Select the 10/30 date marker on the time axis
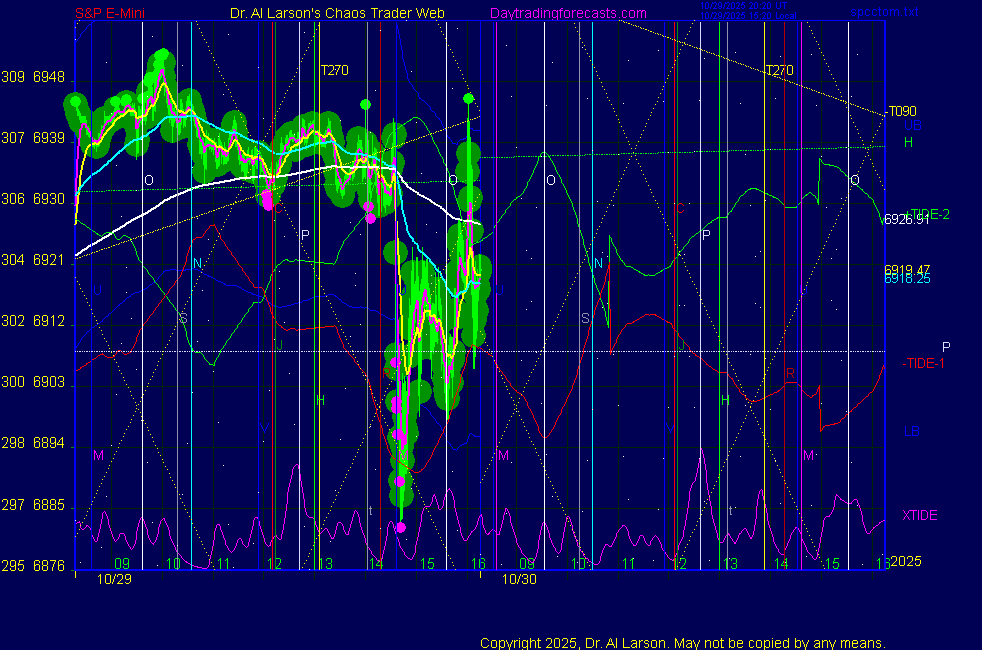 [519, 579]
